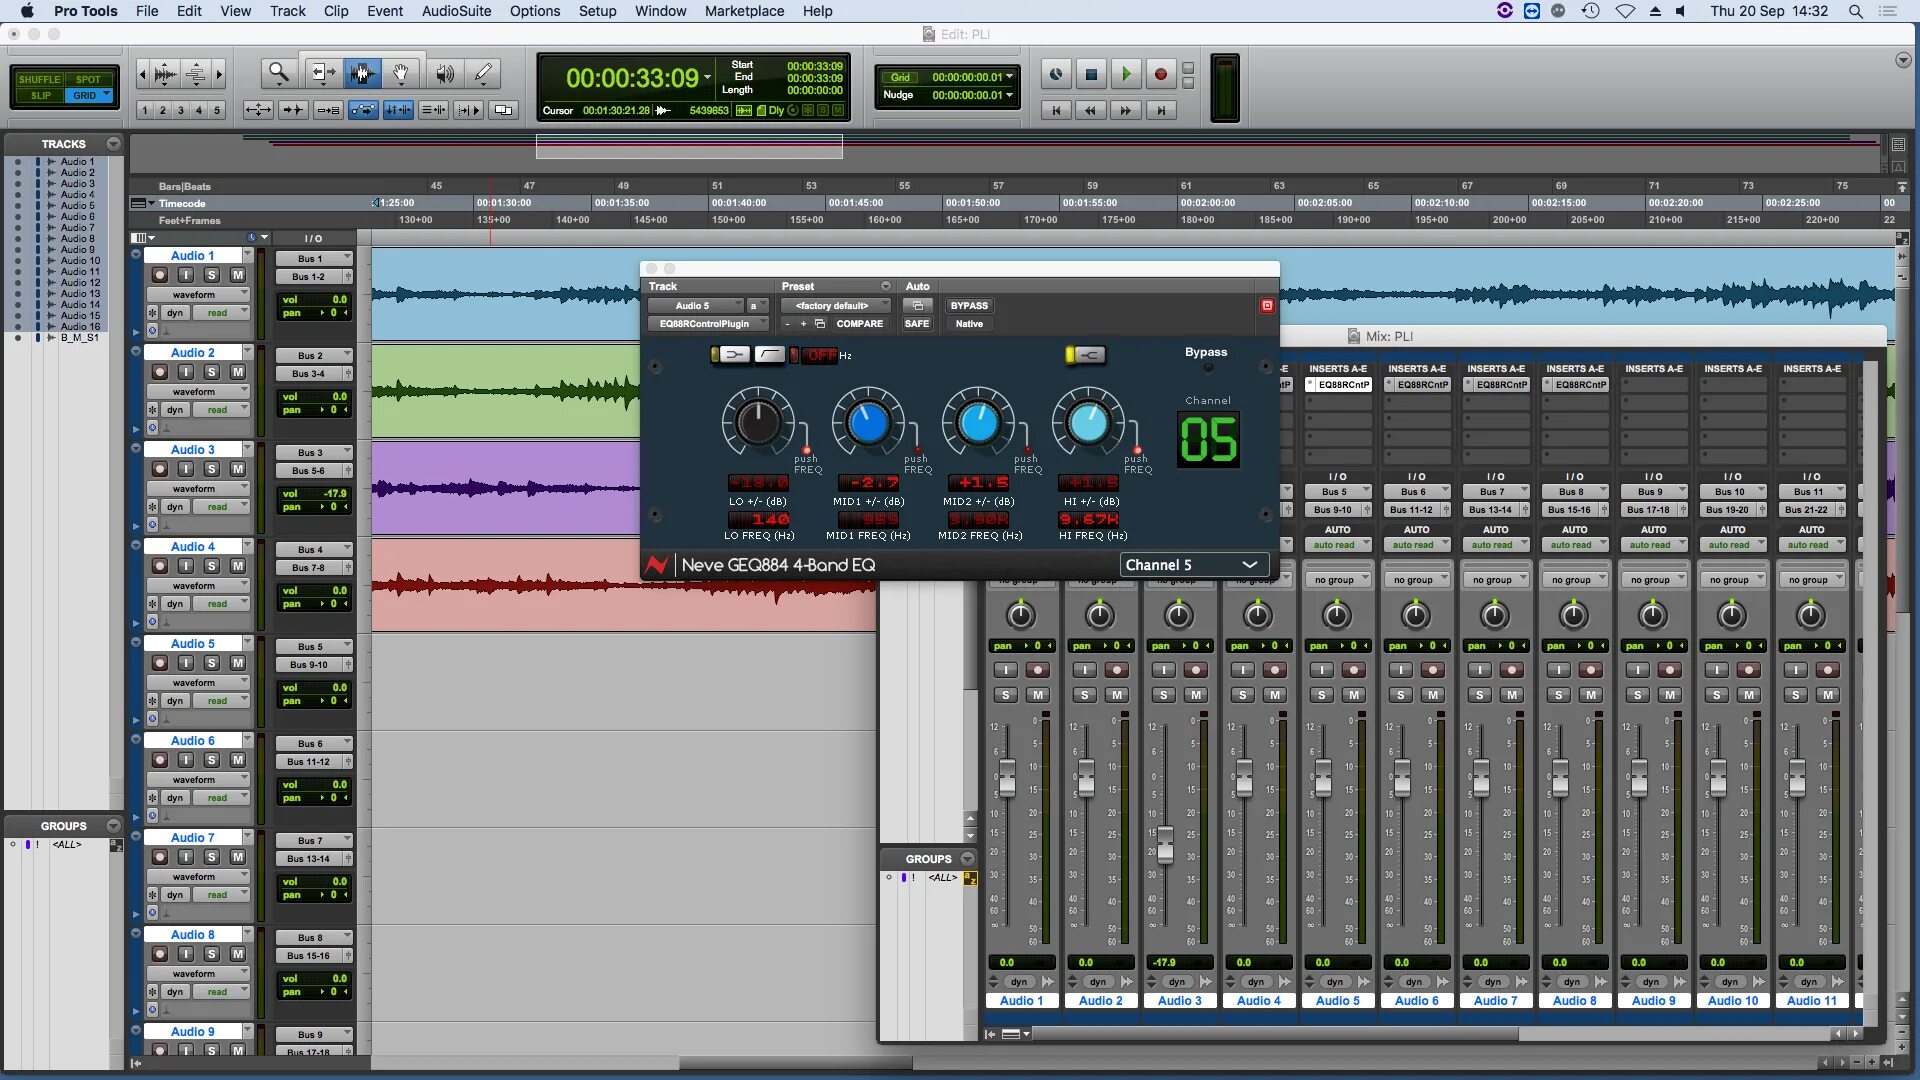This screenshot has height=1080, width=1920.
Task: Click the Stop transport button
Action: tap(1091, 74)
